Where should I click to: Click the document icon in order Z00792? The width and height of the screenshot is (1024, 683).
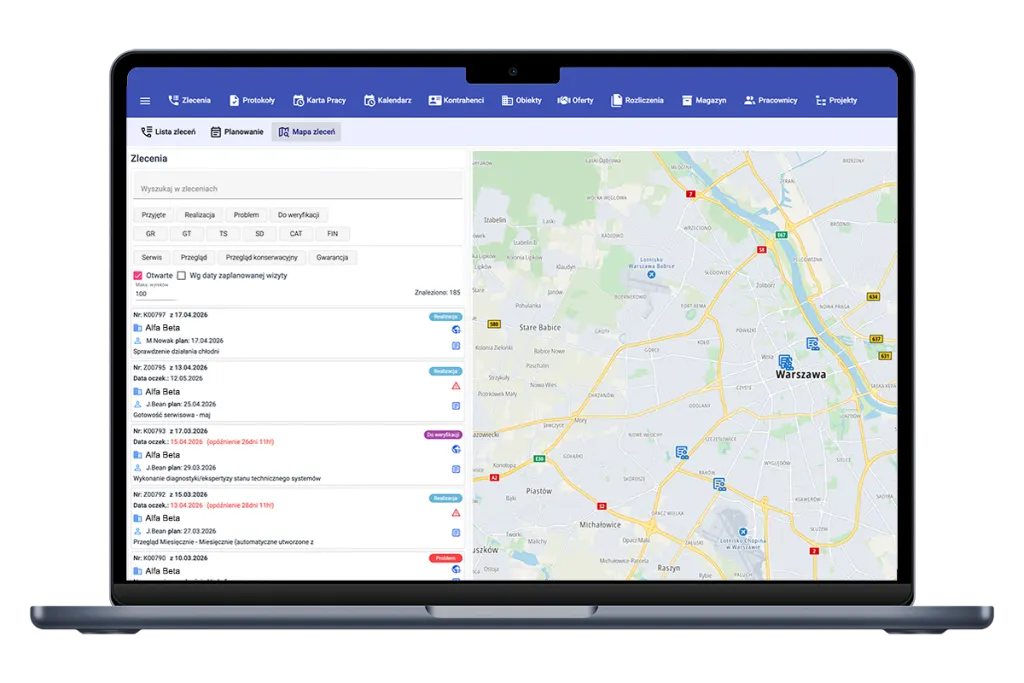456,533
